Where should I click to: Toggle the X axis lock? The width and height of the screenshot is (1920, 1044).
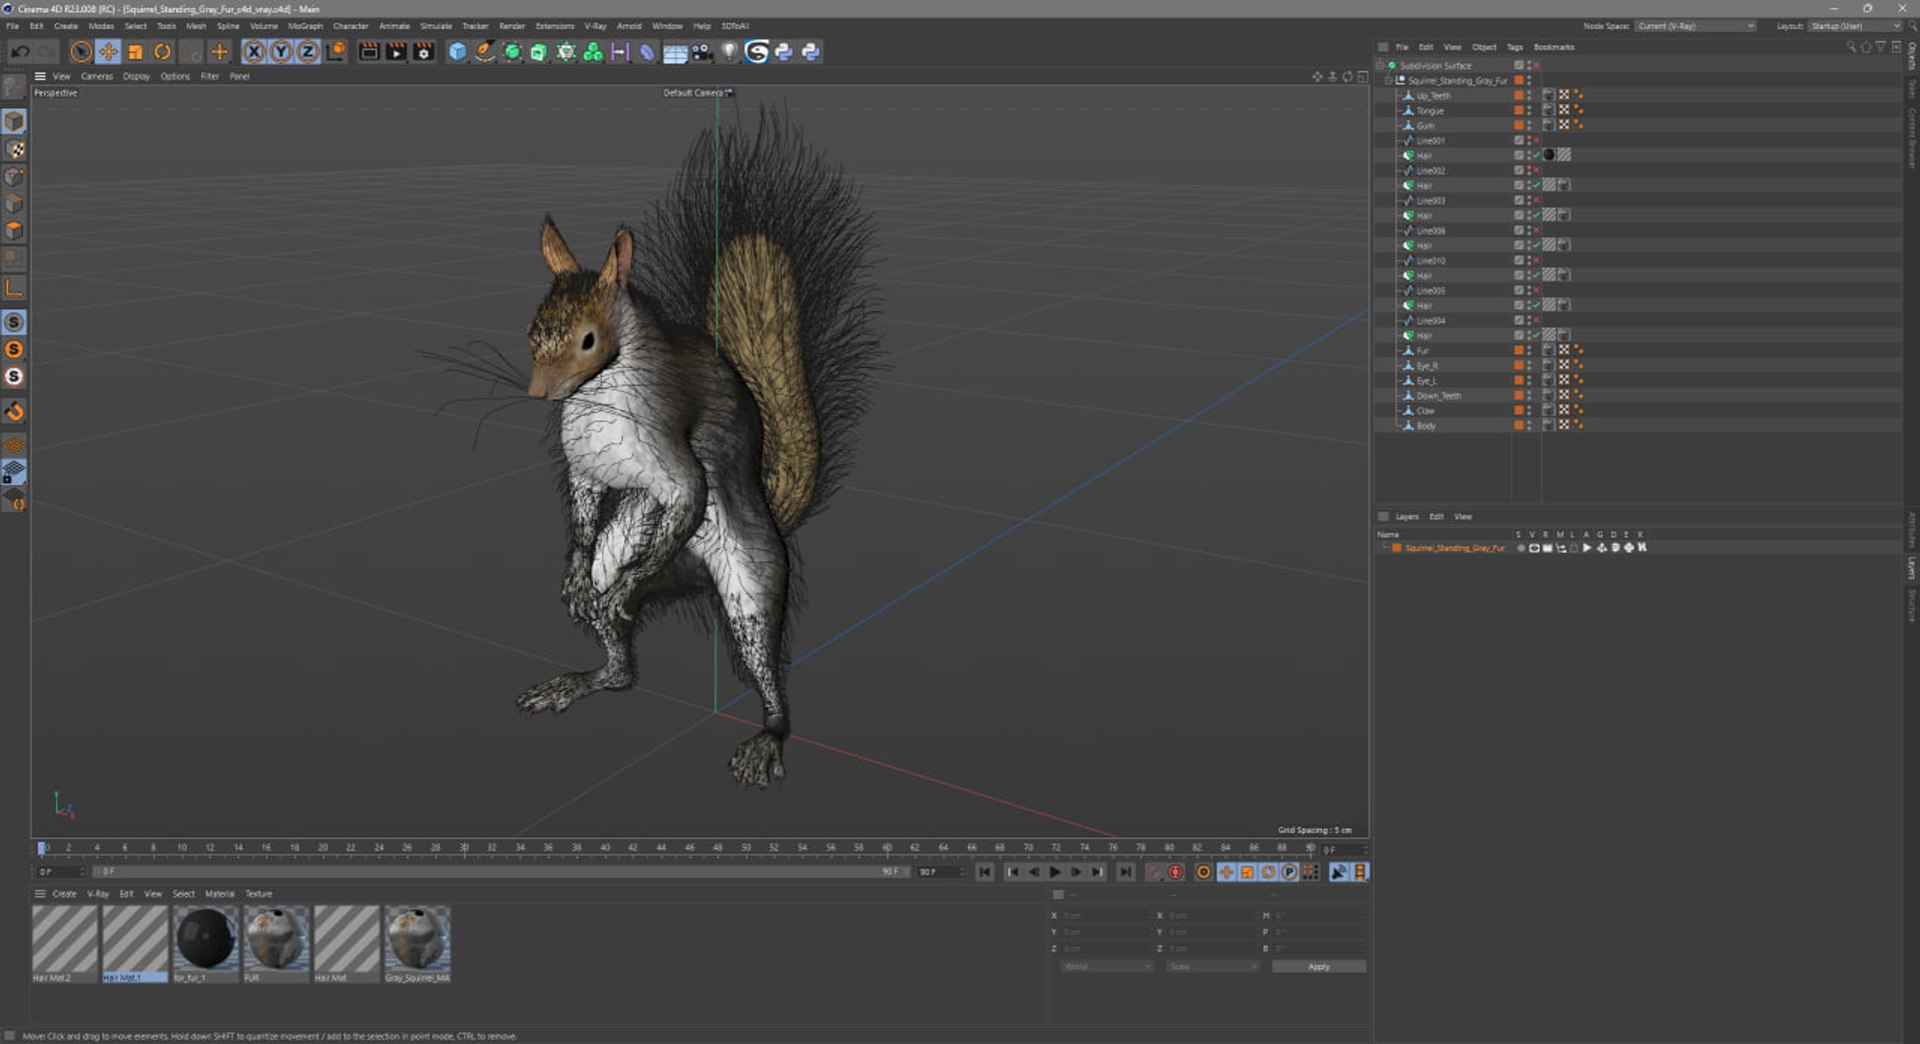click(254, 52)
